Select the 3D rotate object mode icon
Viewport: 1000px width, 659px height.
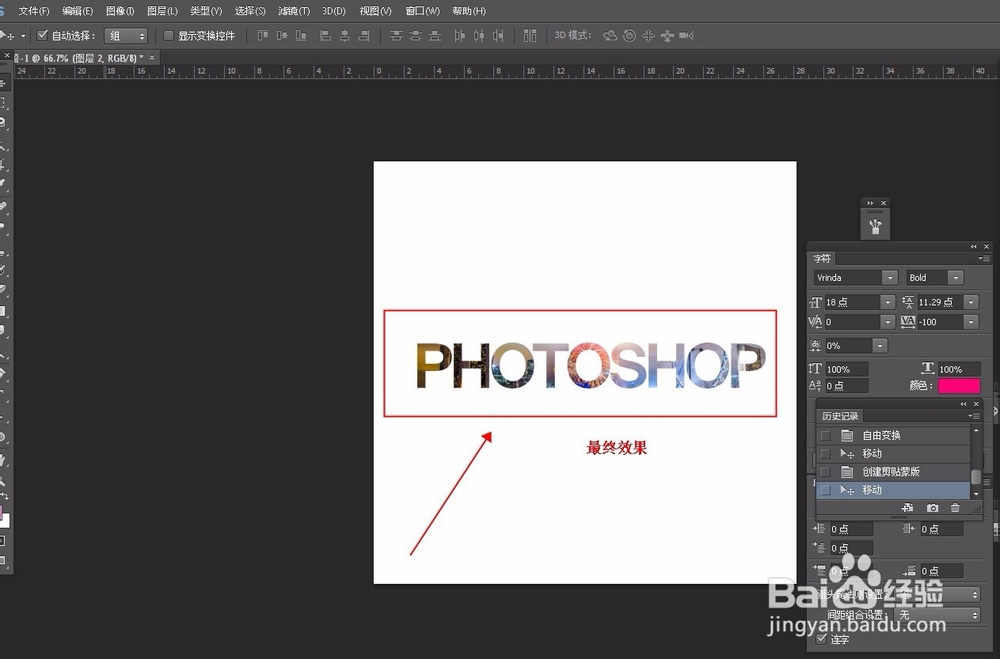coord(610,36)
